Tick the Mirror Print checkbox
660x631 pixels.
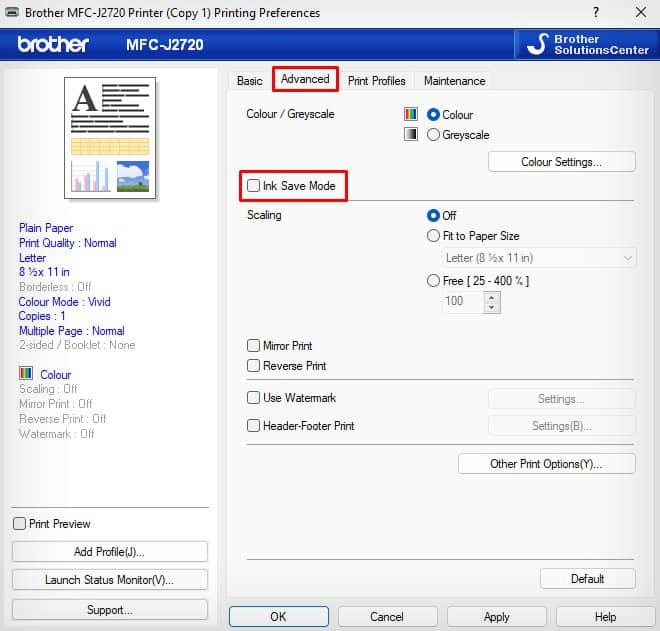point(254,346)
